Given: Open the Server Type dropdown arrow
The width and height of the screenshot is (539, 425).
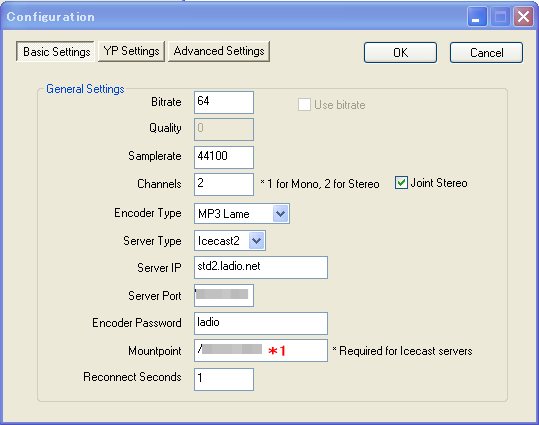Looking at the screenshot, I should pos(257,241).
